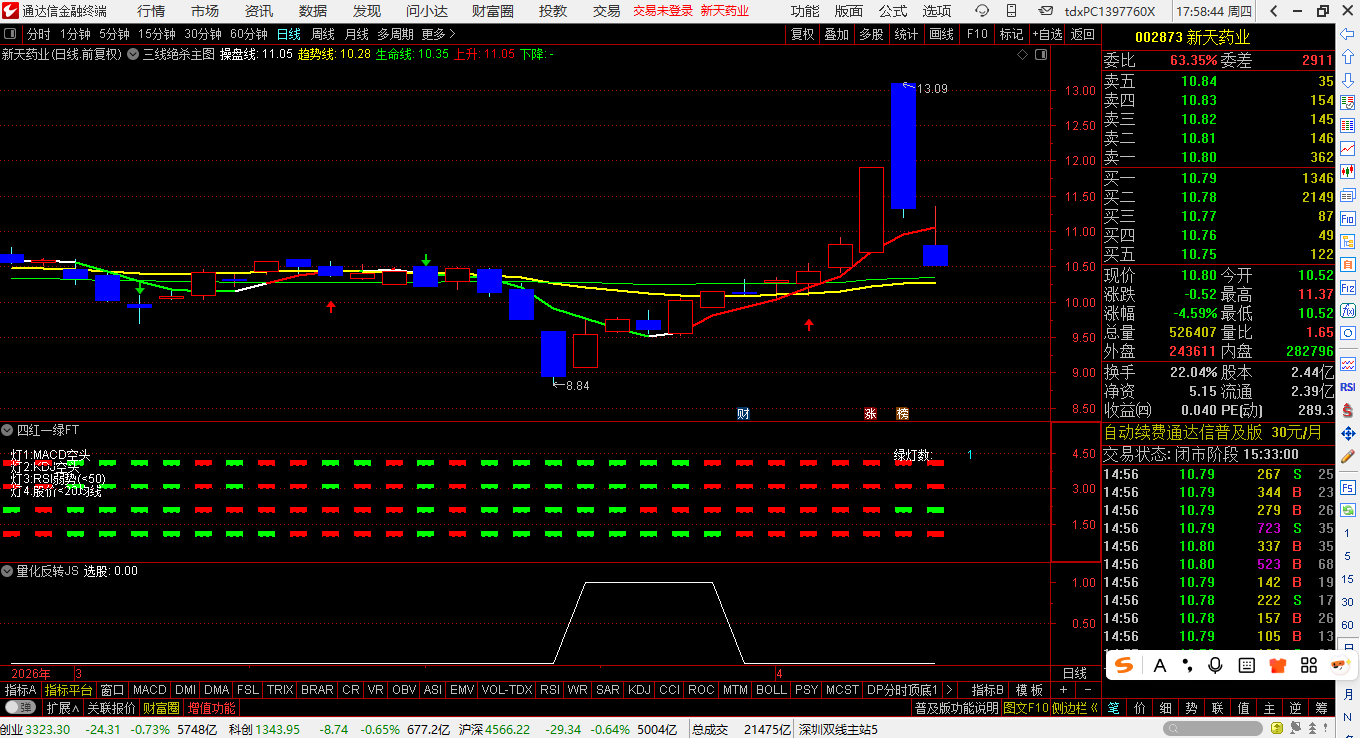The width and height of the screenshot is (1360, 738).
Task: Click 交易未登录 status link
Action: point(663,11)
